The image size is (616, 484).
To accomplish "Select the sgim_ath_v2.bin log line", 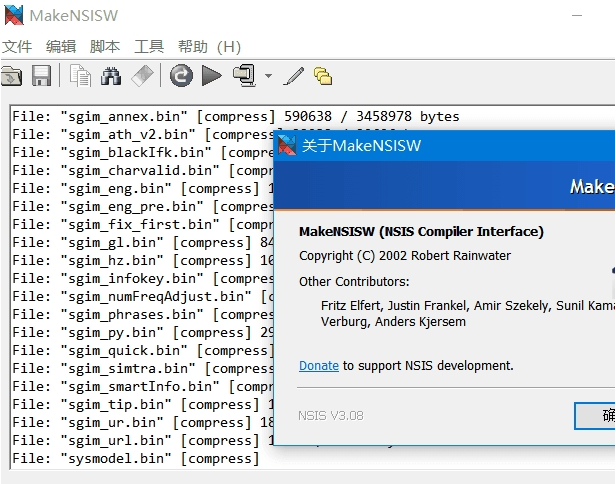I will pos(143,135).
